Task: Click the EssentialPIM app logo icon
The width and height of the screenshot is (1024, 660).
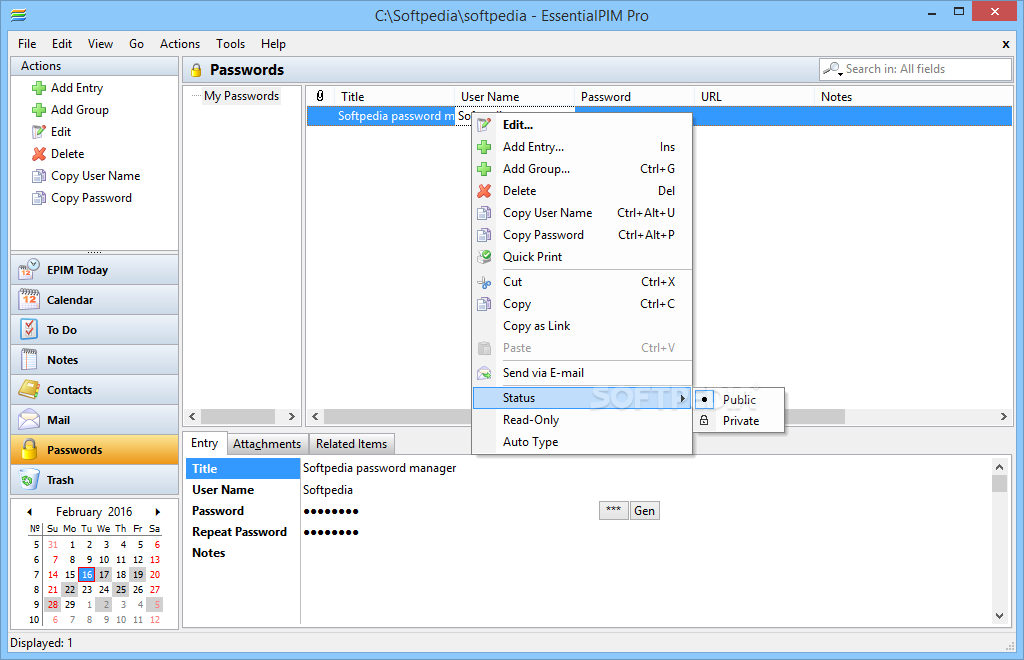Action: [x=18, y=14]
